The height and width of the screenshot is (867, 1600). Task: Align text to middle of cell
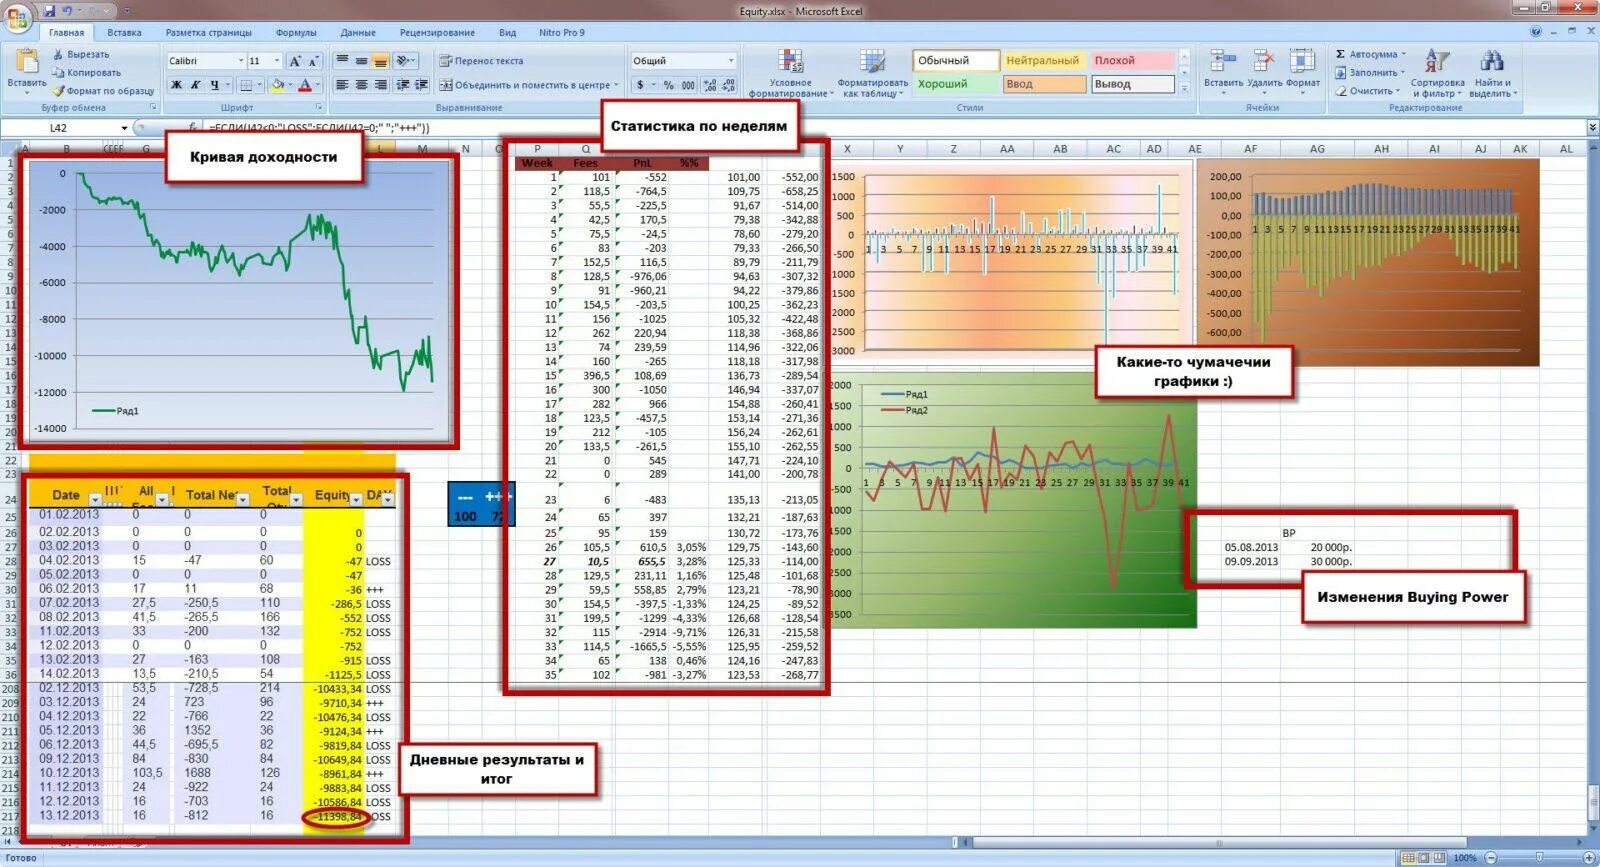tap(361, 61)
